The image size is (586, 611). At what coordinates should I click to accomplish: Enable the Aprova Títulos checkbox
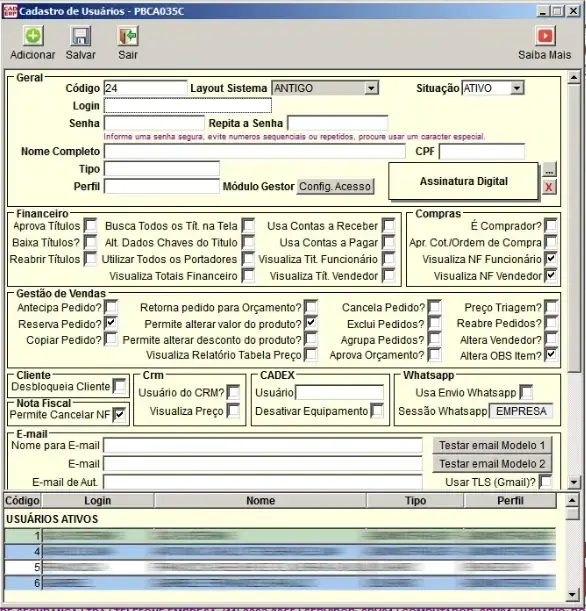tap(91, 226)
